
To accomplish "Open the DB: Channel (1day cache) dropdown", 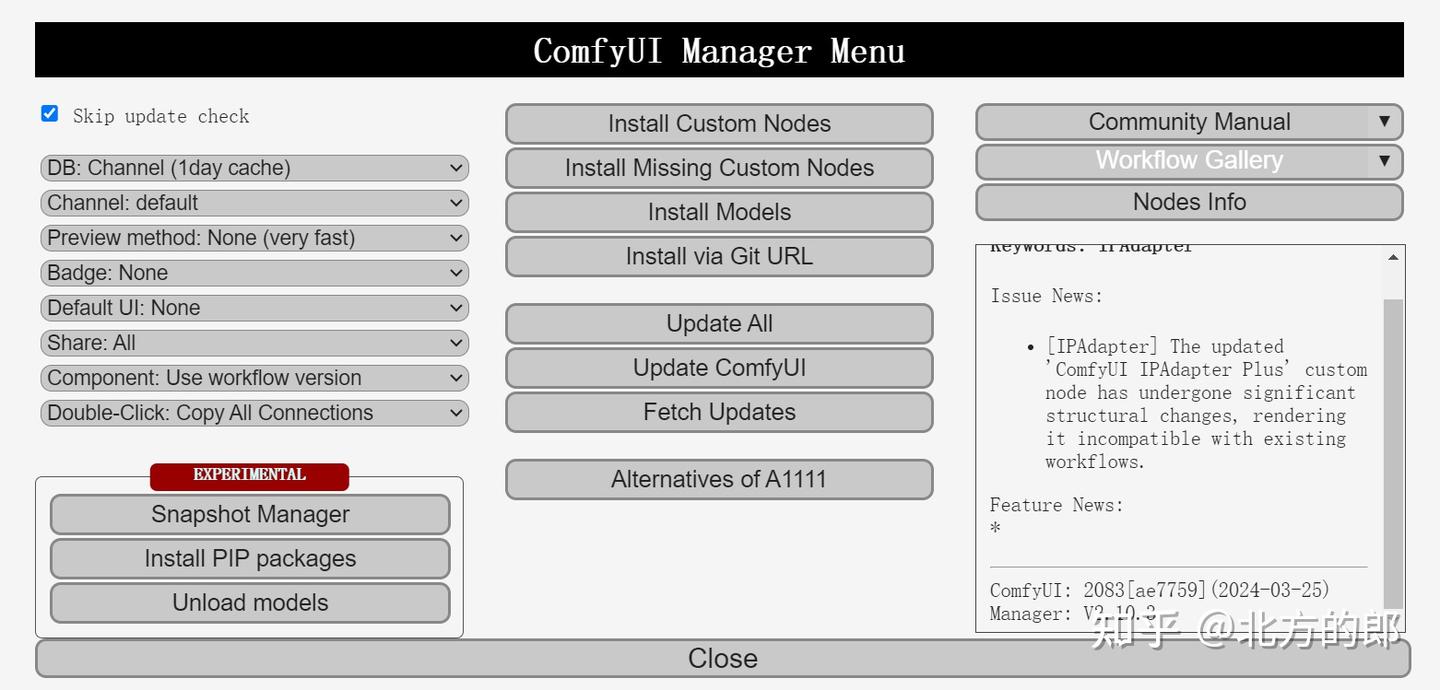I will tap(255, 168).
